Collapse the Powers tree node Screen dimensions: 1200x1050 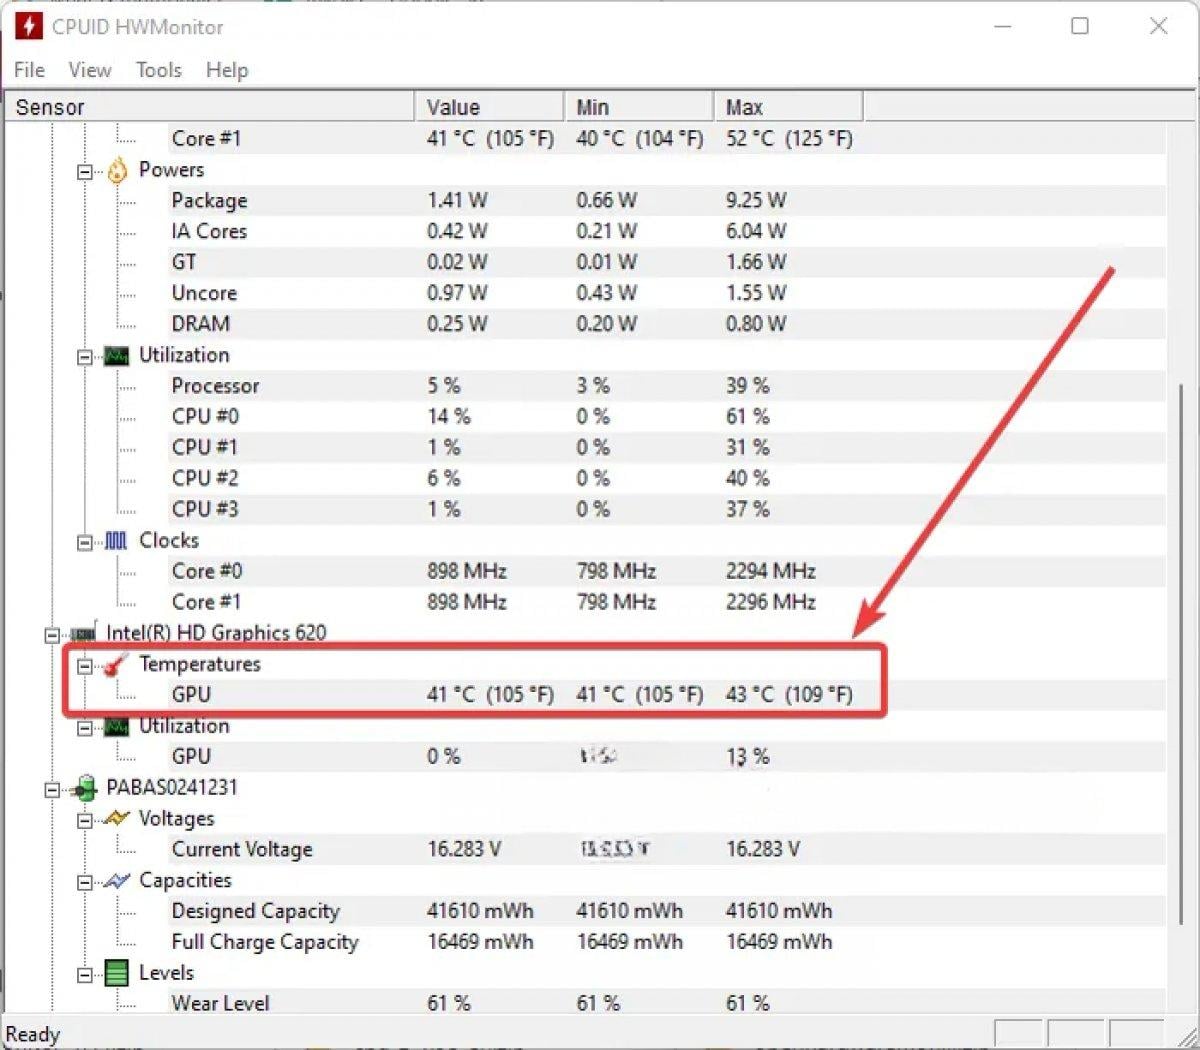pyautogui.click(x=85, y=172)
